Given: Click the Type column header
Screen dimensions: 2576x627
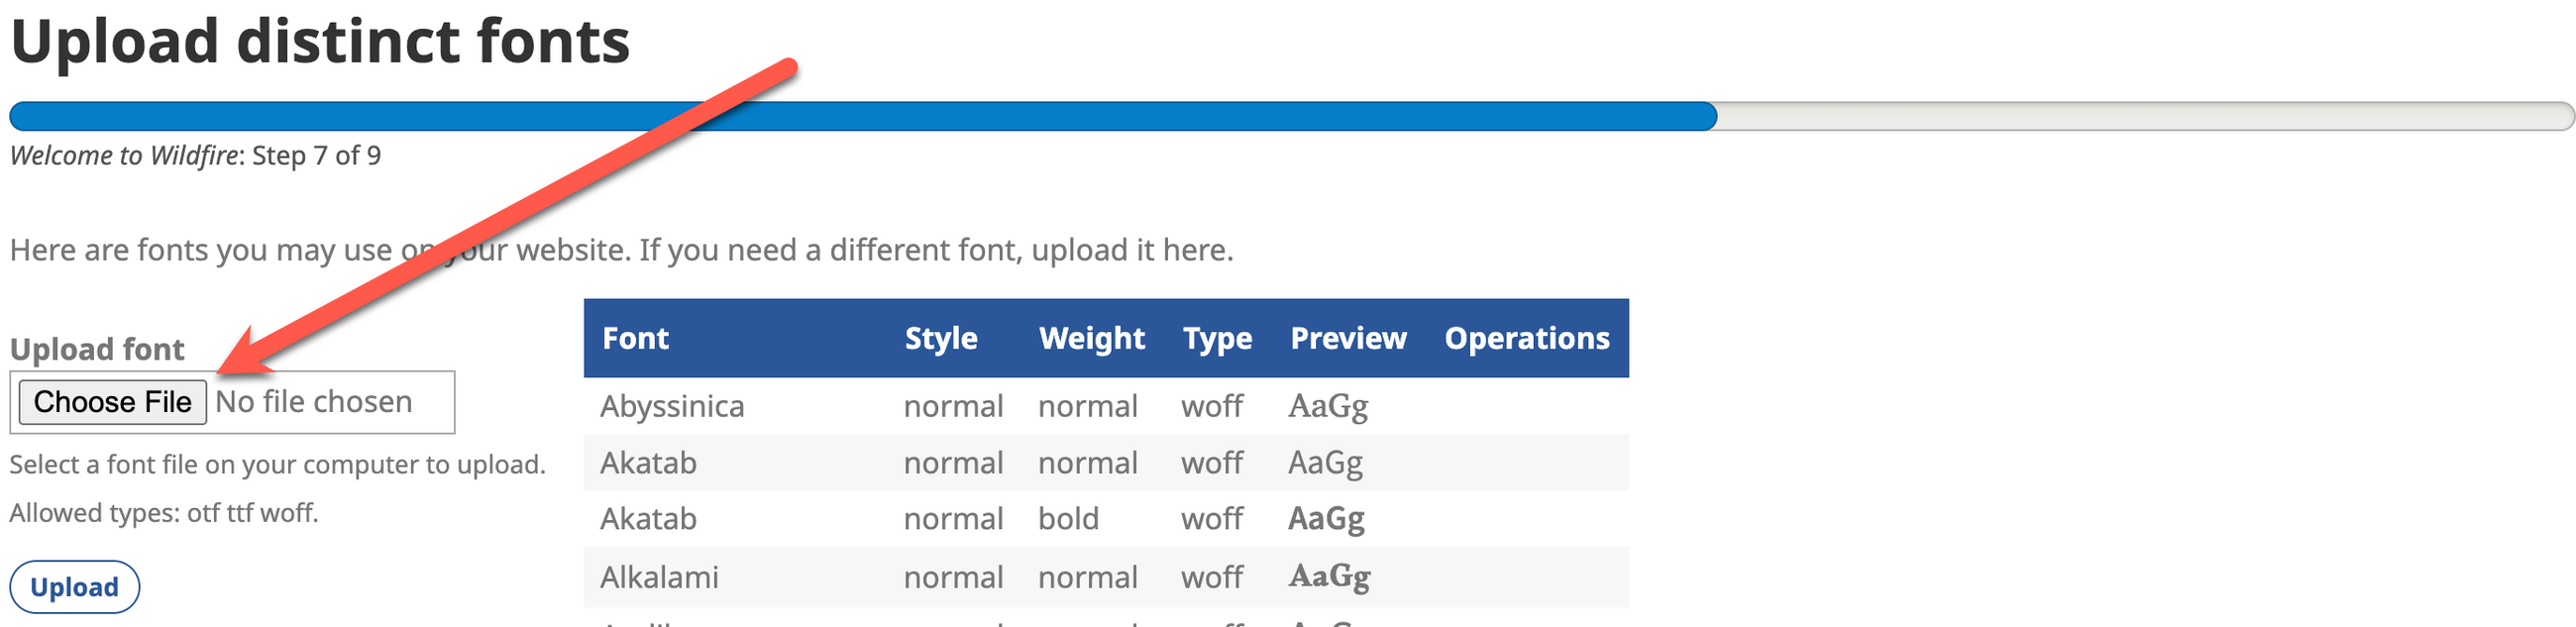Looking at the screenshot, I should coord(1216,338).
